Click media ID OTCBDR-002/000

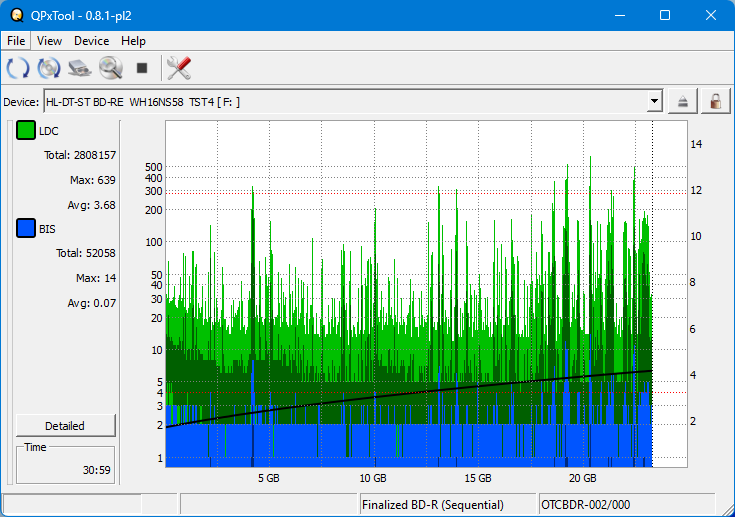pyautogui.click(x=585, y=505)
